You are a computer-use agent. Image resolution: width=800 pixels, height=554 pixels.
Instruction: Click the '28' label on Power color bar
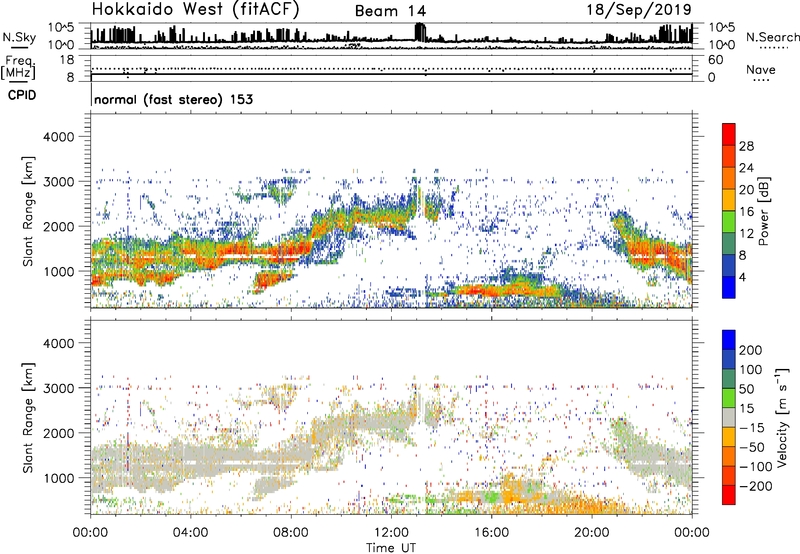coord(746,146)
